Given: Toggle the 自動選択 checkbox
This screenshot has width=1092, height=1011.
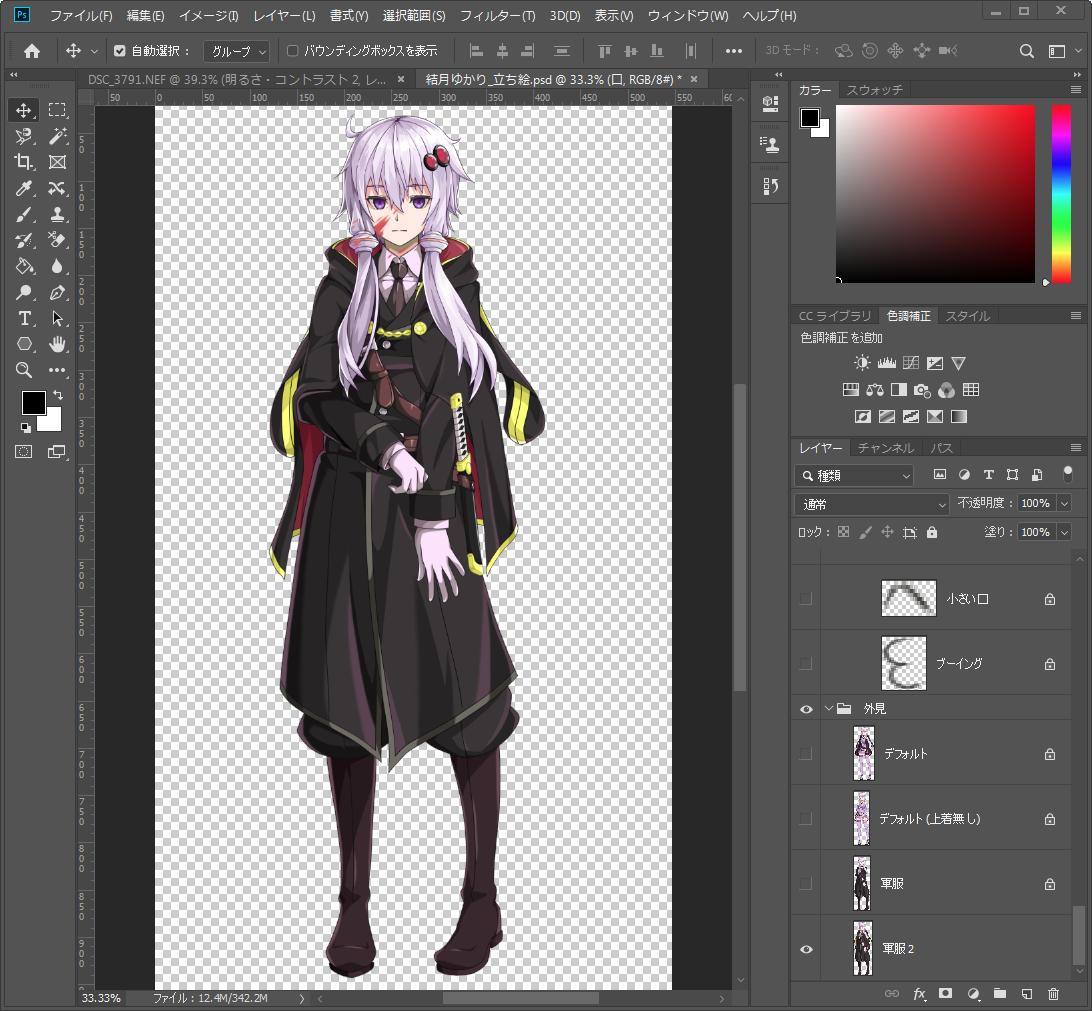Looking at the screenshot, I should coord(120,51).
